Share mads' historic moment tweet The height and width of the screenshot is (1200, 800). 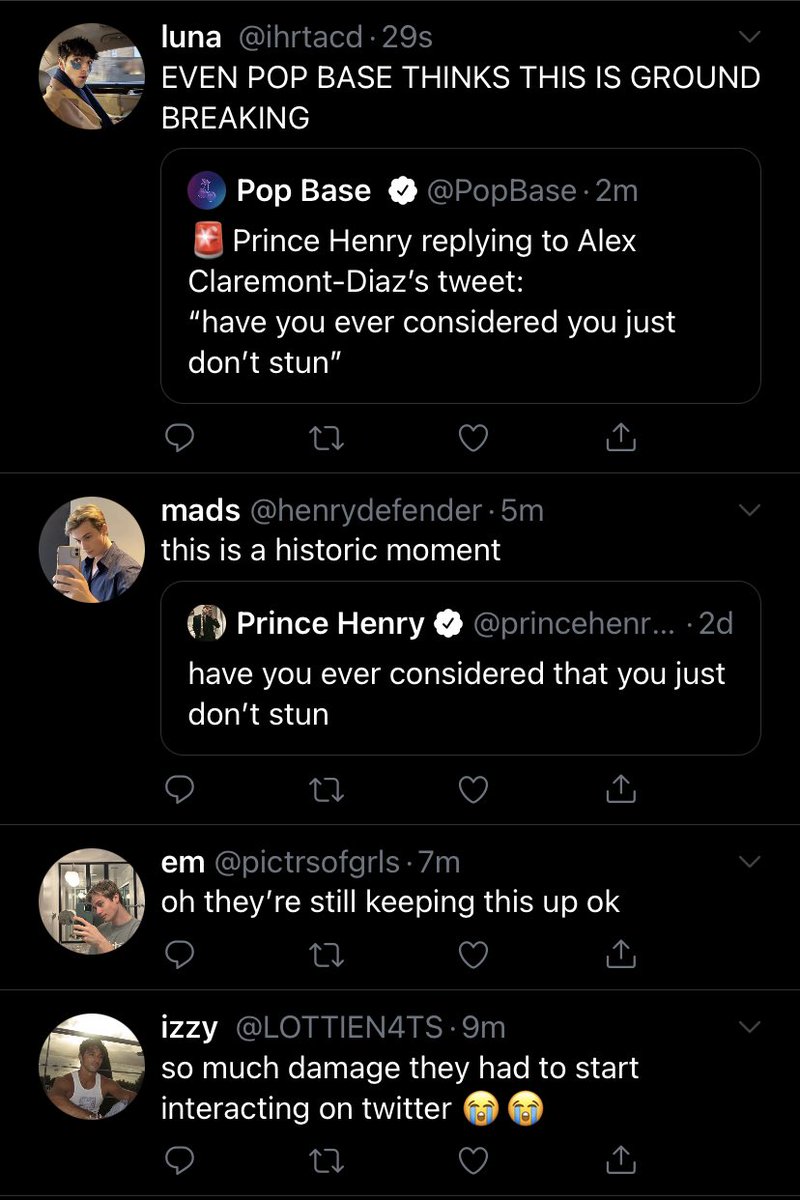point(621,789)
